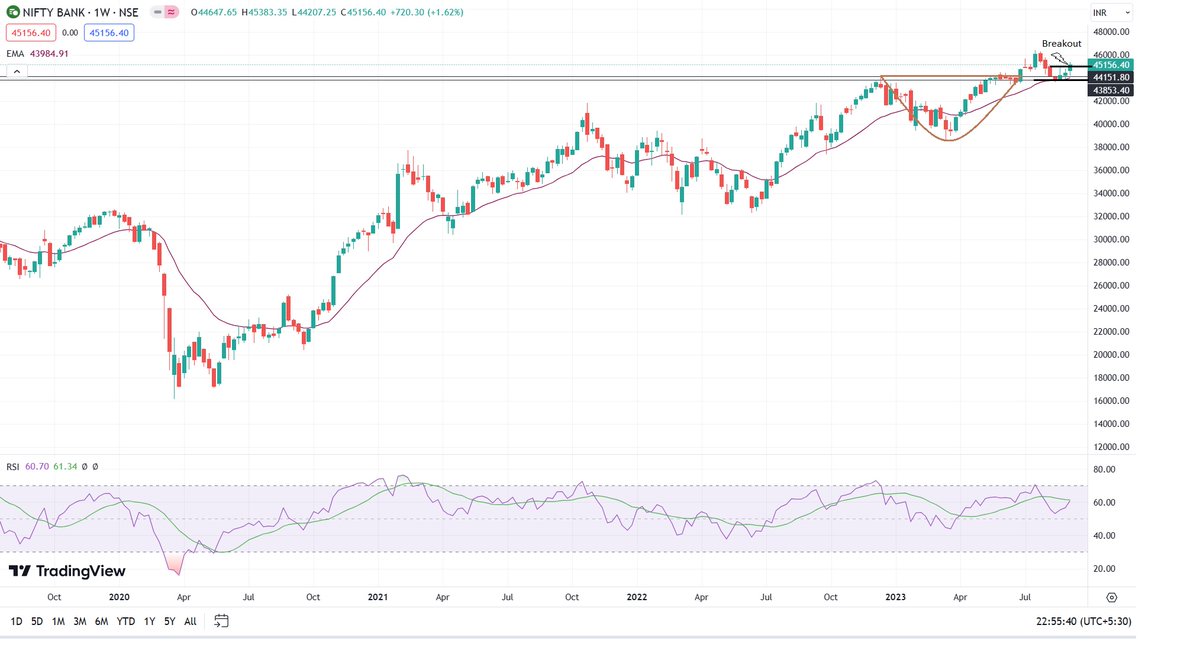Open the Go to date calendar icon
This screenshot has height=667, width=1200.
pyautogui.click(x=220, y=620)
